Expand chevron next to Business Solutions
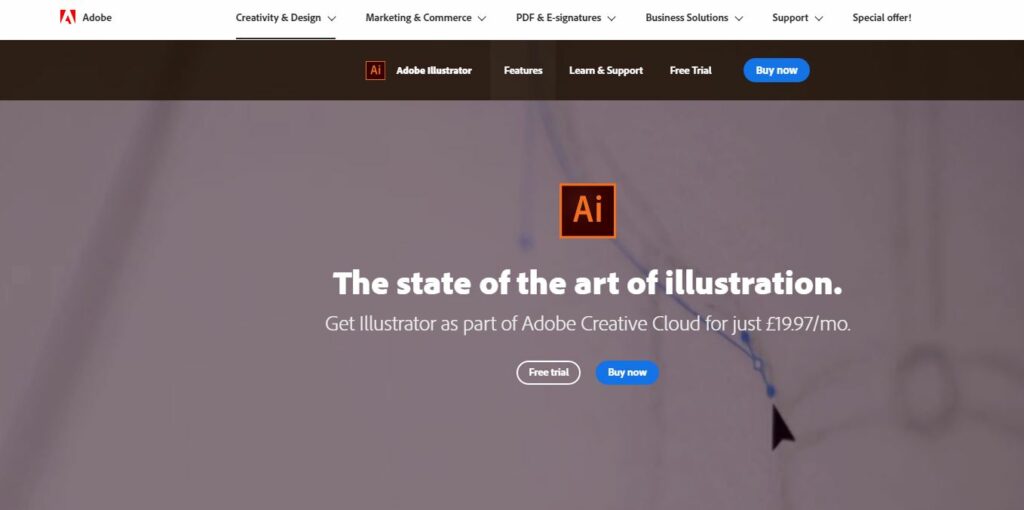The width and height of the screenshot is (1024, 510). pos(739,19)
